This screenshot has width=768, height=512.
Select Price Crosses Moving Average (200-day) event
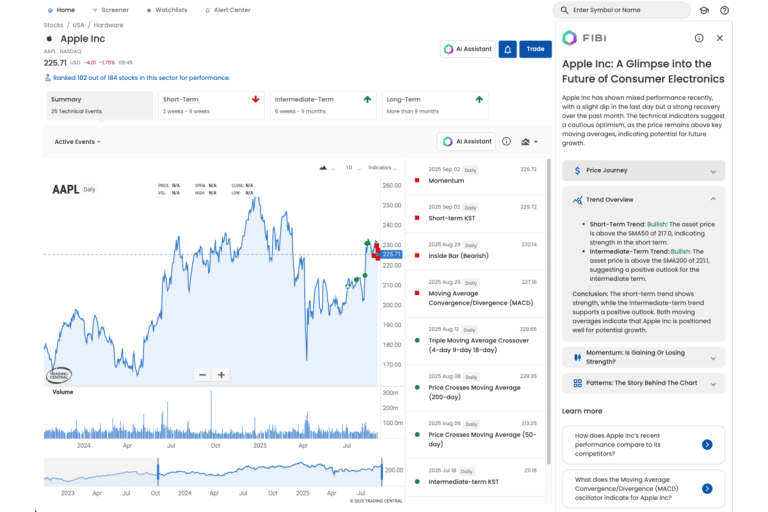(475, 388)
